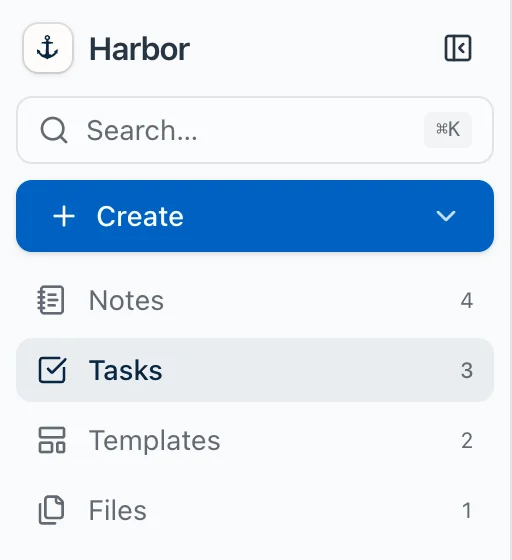Expand the Create dropdown chevron
The image size is (512, 560).
(x=446, y=216)
